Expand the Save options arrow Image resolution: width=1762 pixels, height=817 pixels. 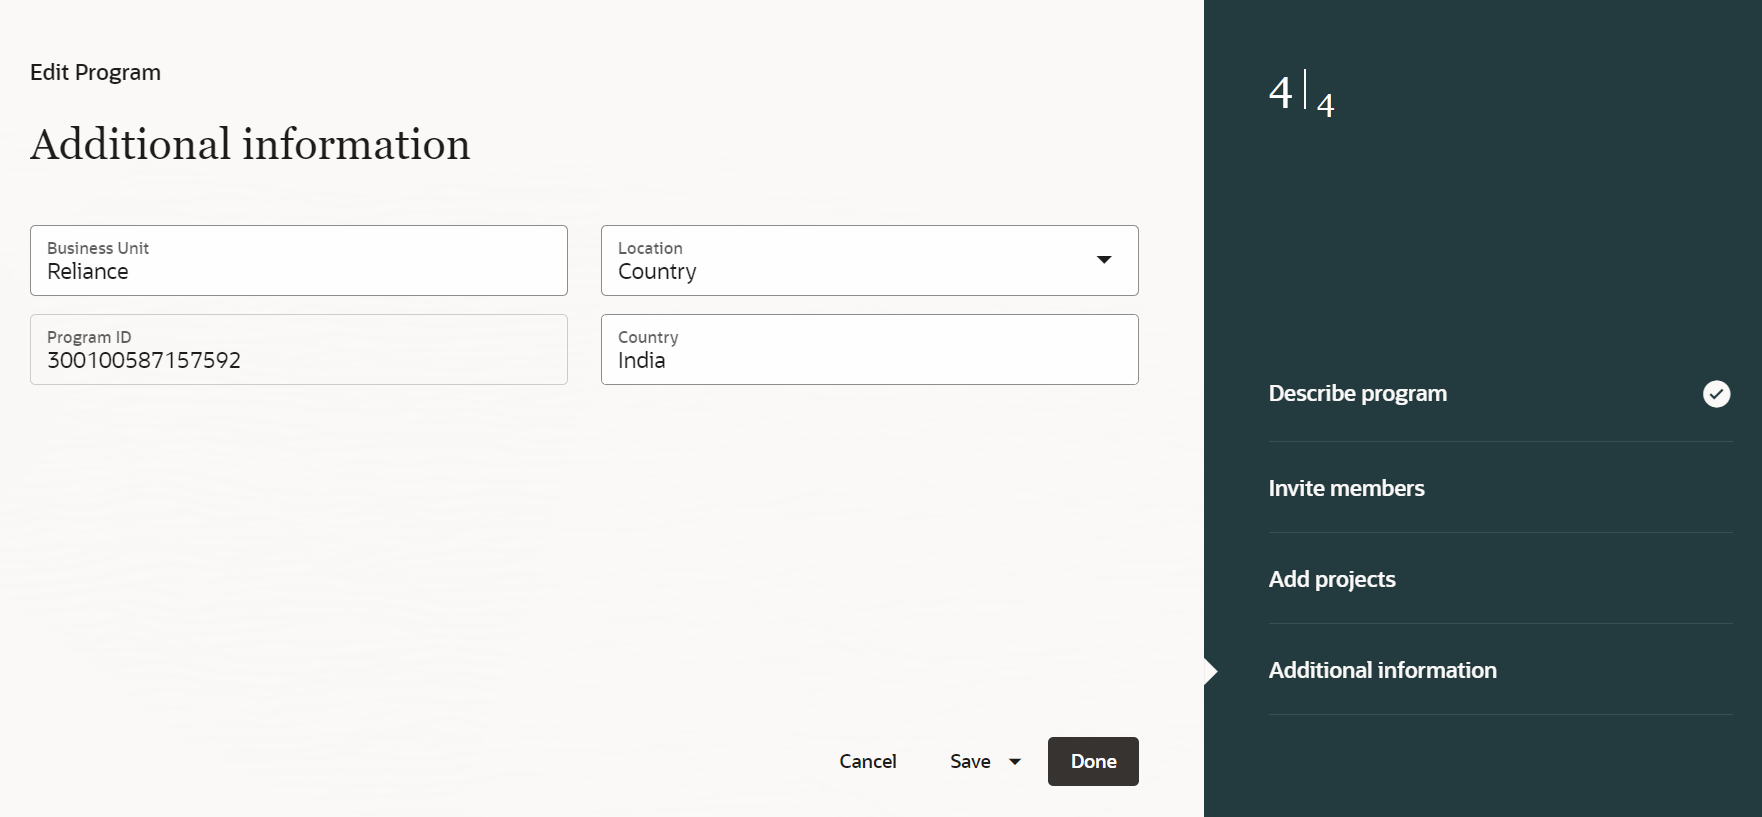pos(1015,762)
